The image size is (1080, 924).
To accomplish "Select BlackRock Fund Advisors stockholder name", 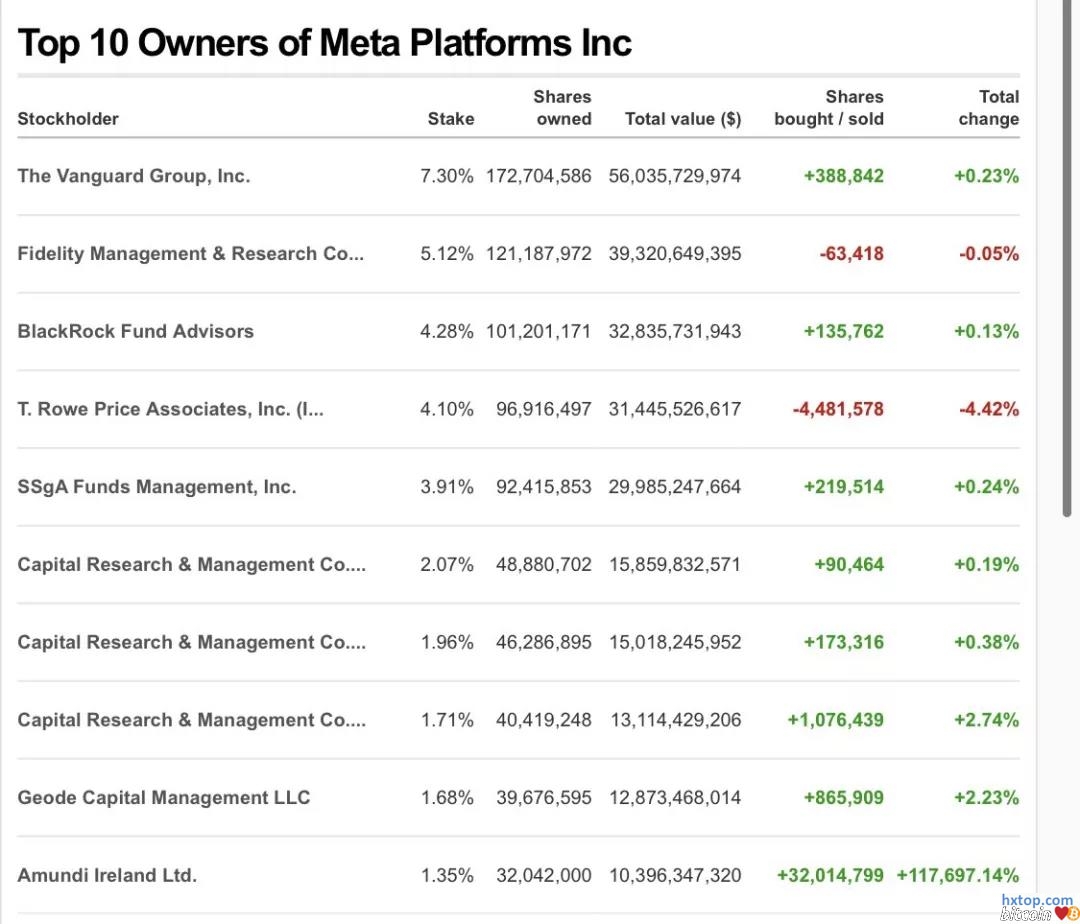I will 136,331.
